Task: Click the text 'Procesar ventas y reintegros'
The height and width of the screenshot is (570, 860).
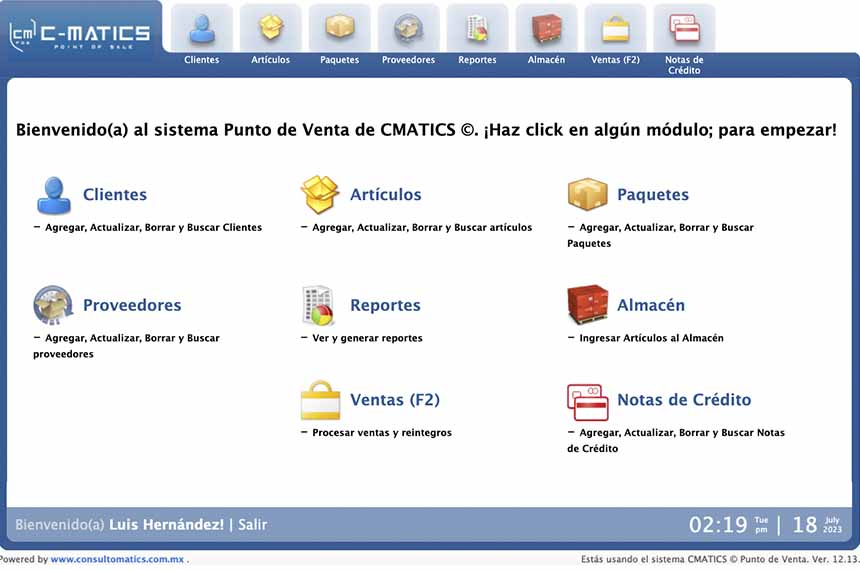Action: coord(382,432)
